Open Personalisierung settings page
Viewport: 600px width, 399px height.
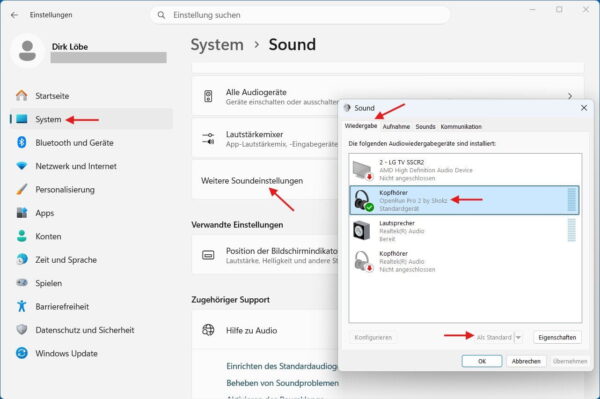coord(91,189)
